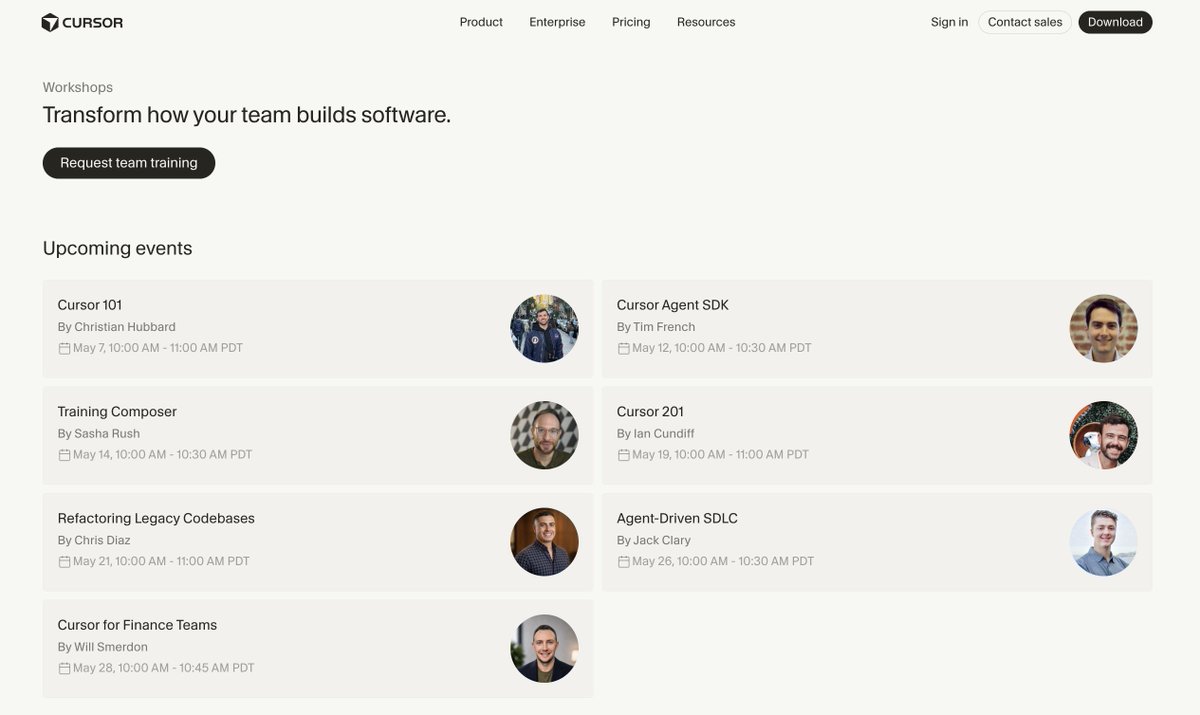
Task: Click calendar icon on Cursor for Finance Teams card
Action: tap(64, 669)
